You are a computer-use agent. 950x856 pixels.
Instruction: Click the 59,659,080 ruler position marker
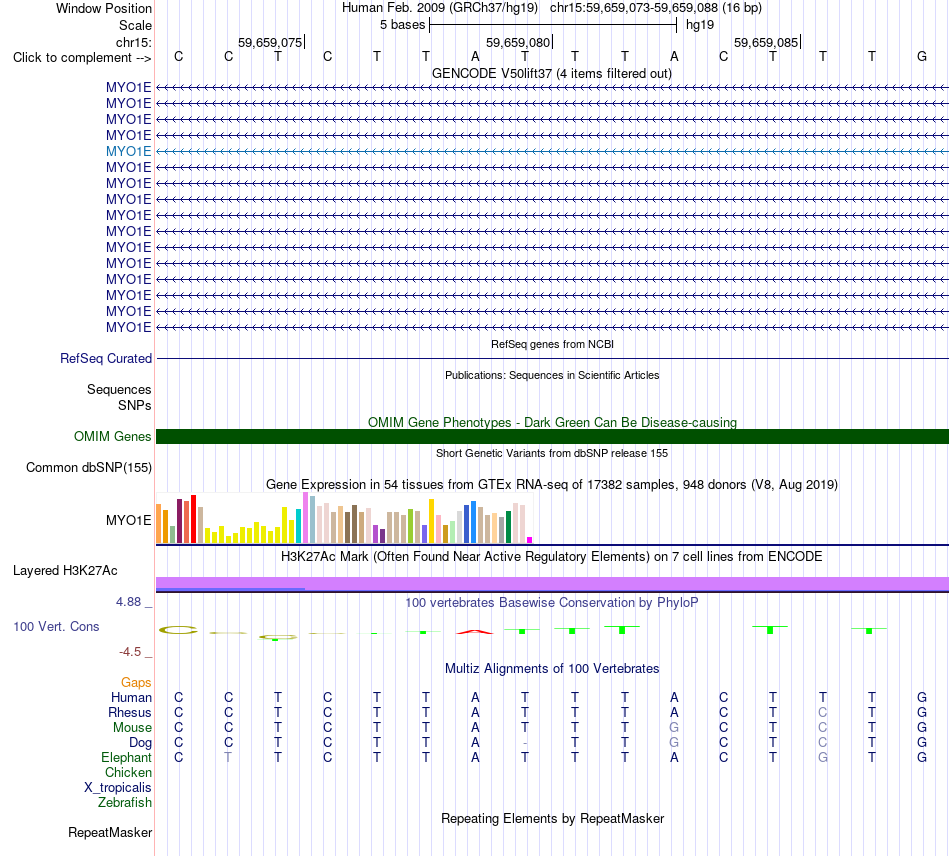click(519, 42)
